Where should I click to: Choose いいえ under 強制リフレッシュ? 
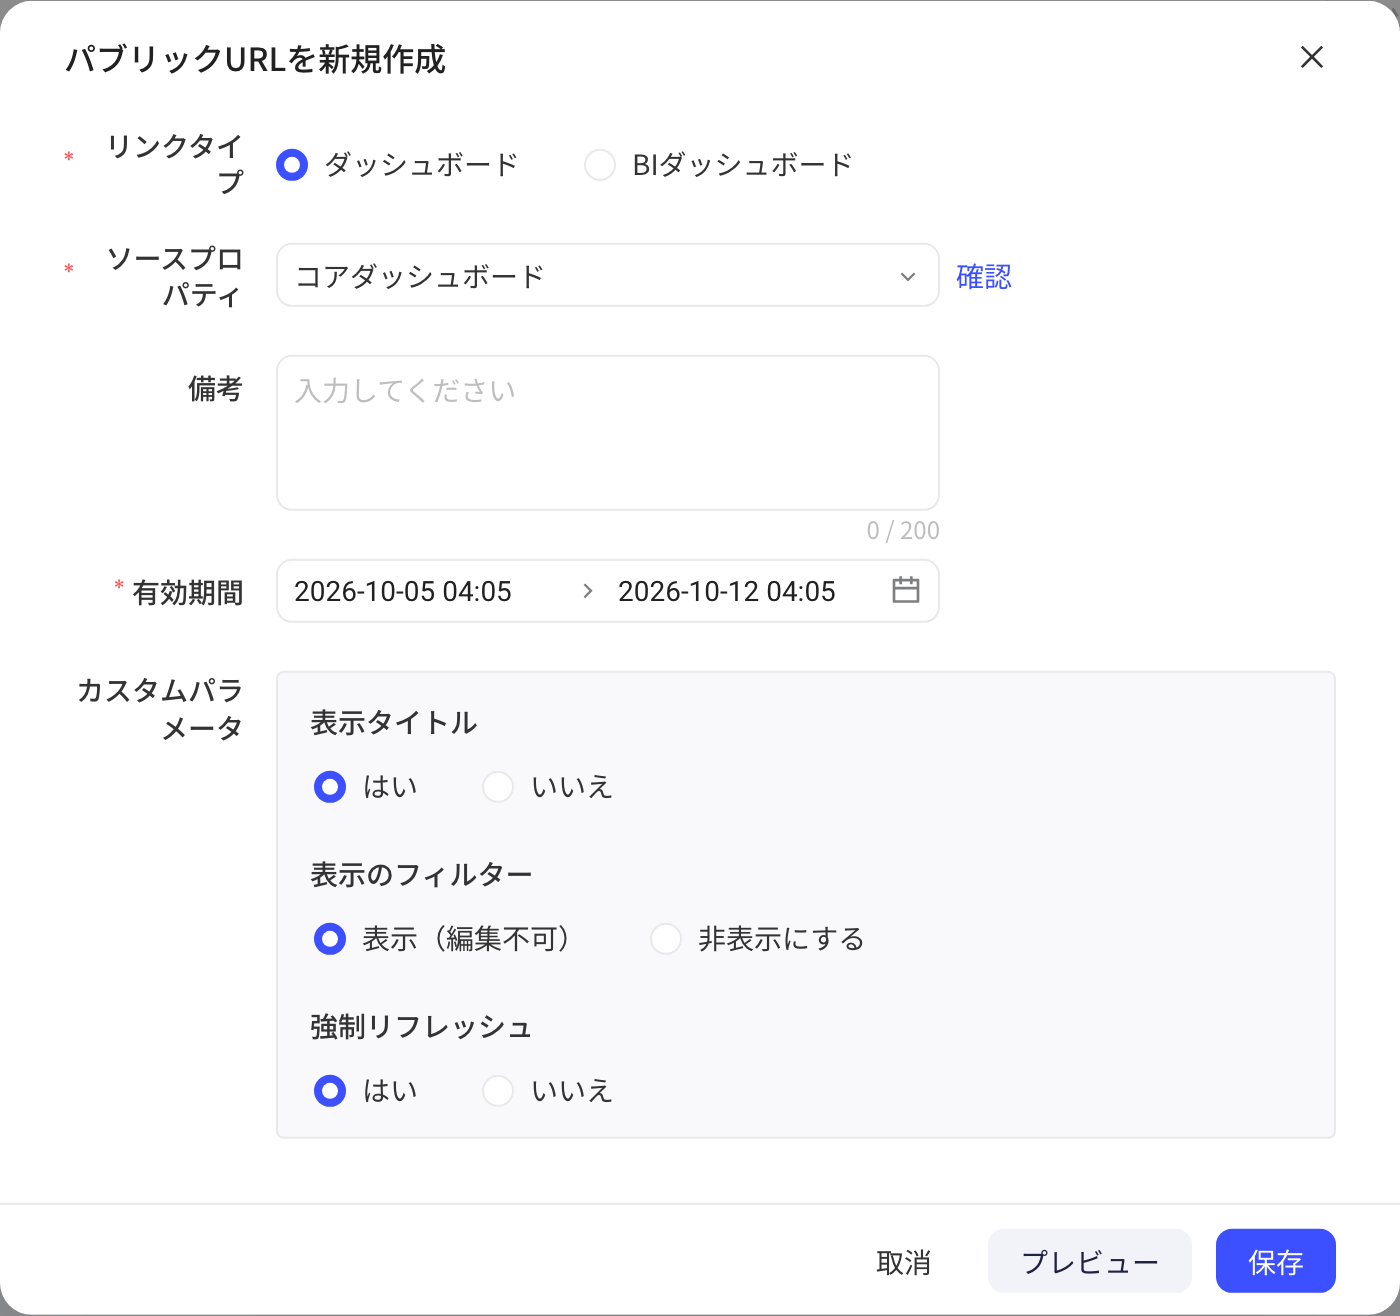click(x=498, y=1091)
